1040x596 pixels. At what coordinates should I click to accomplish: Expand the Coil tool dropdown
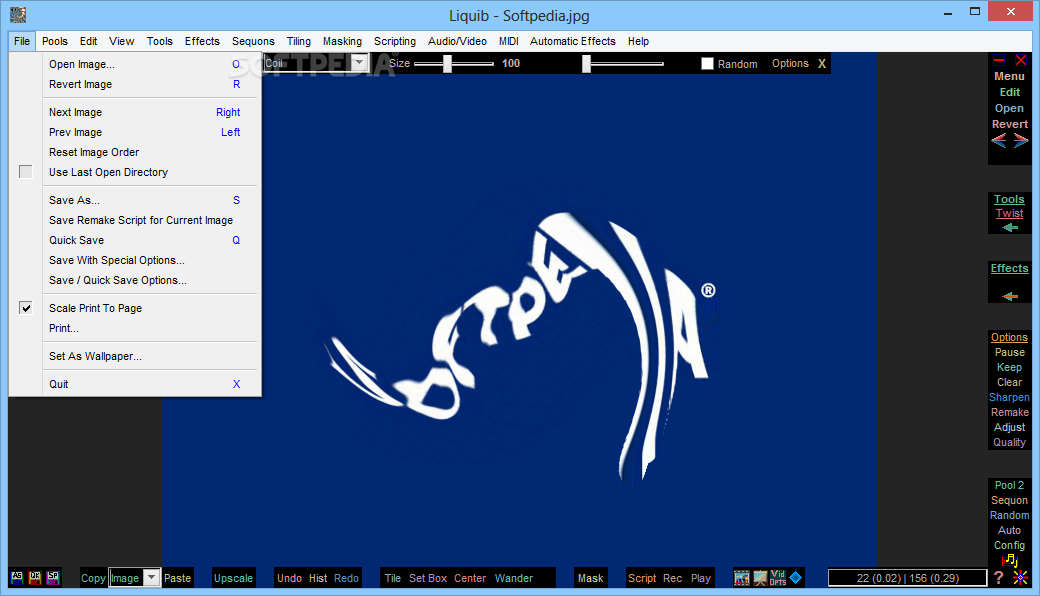click(x=359, y=63)
